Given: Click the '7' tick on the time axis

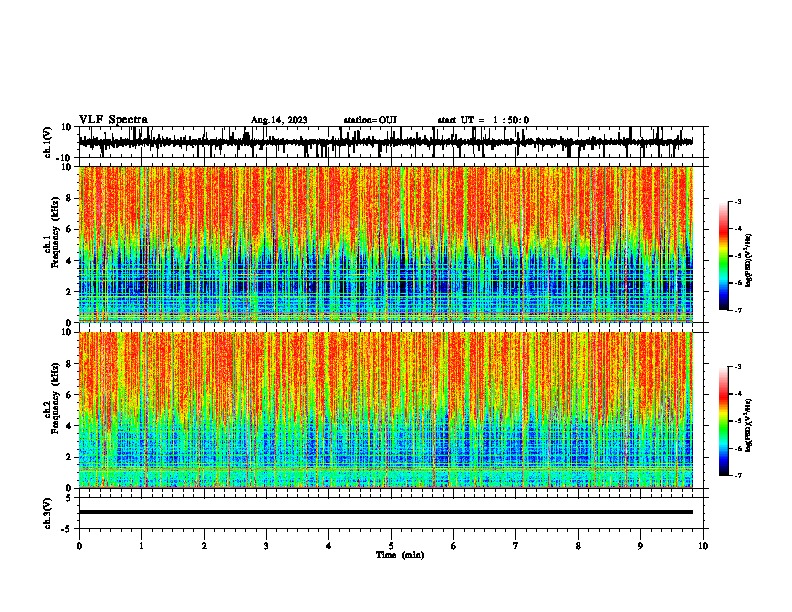Looking at the screenshot, I should click(x=516, y=546).
